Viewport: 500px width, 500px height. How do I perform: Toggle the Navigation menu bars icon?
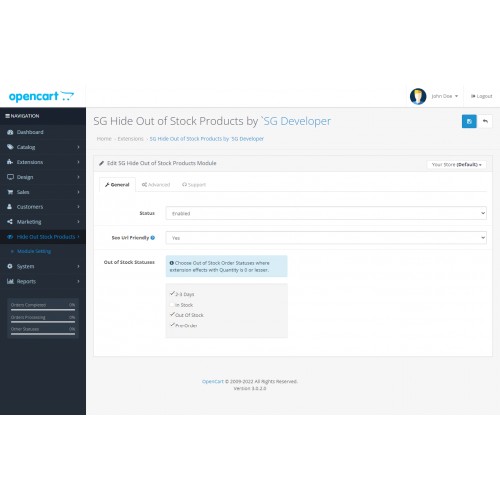pyautogui.click(x=7, y=116)
